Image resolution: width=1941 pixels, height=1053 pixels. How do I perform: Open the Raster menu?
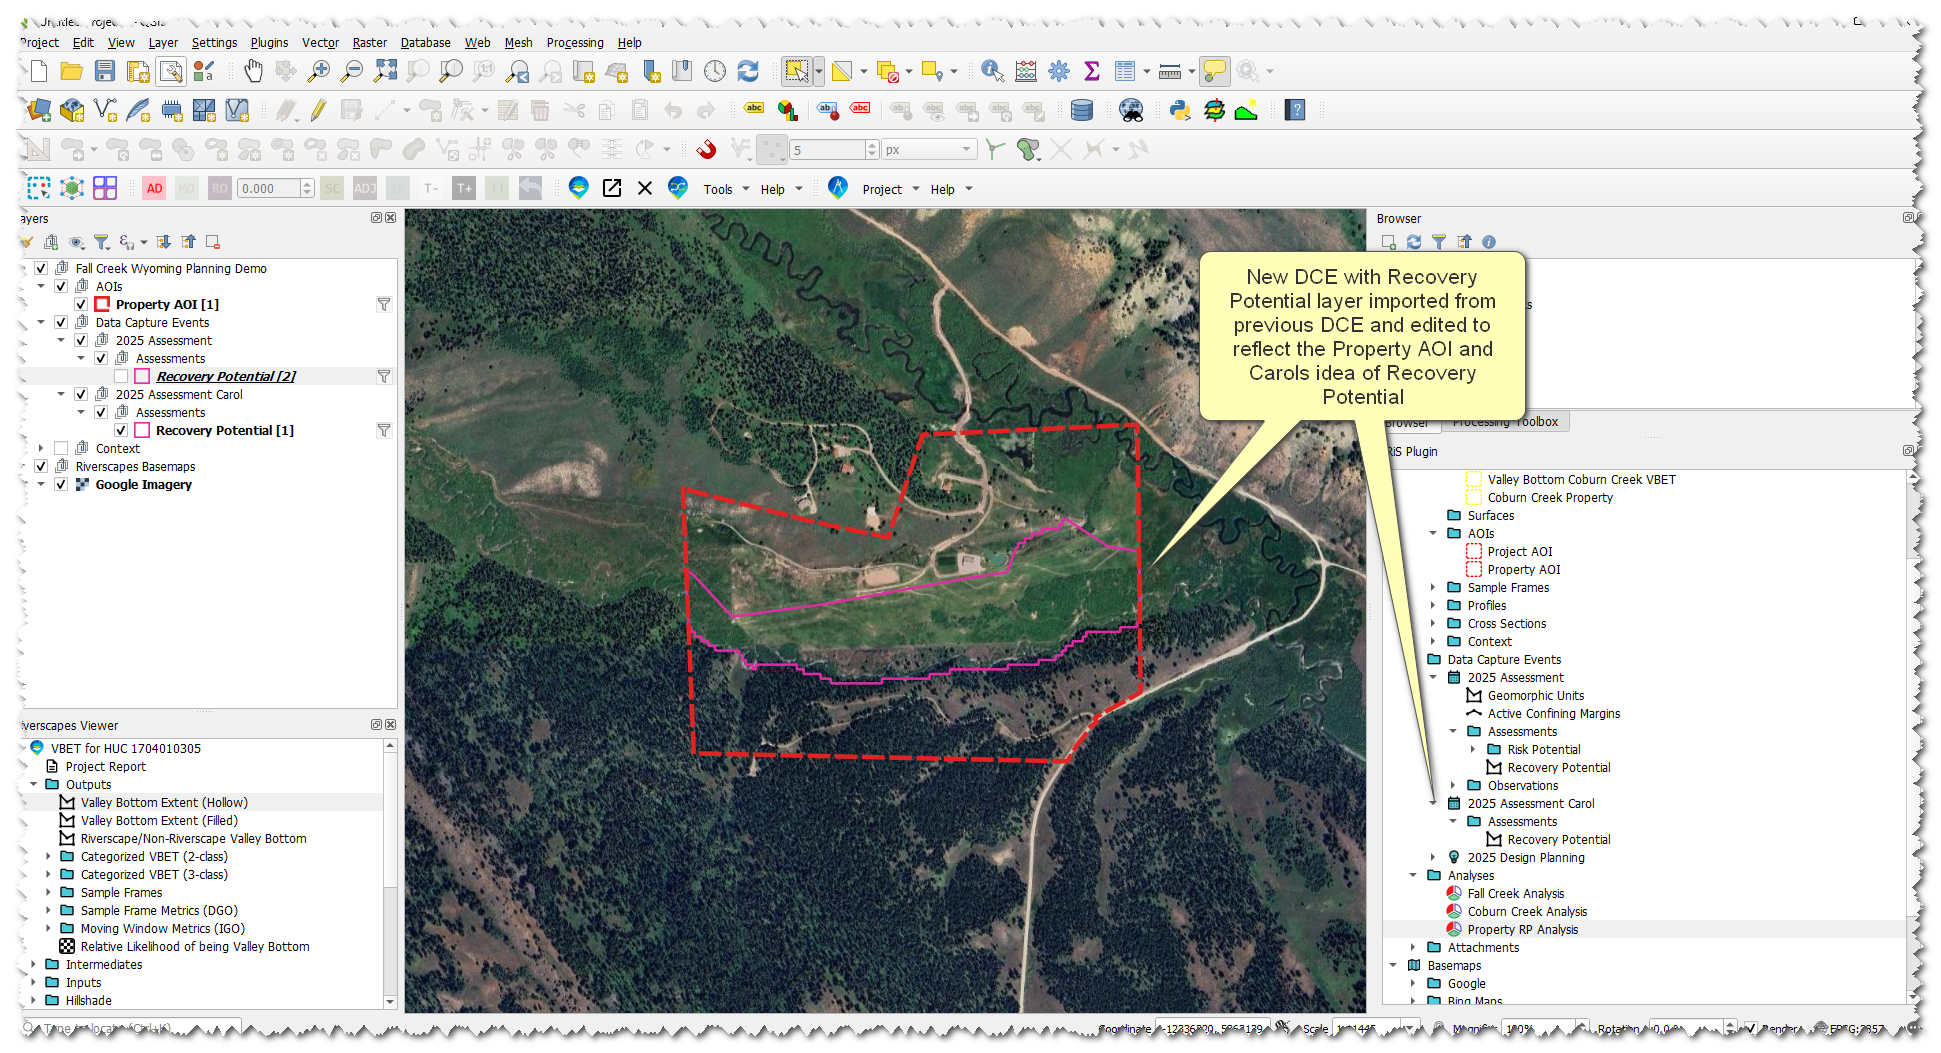(x=369, y=43)
